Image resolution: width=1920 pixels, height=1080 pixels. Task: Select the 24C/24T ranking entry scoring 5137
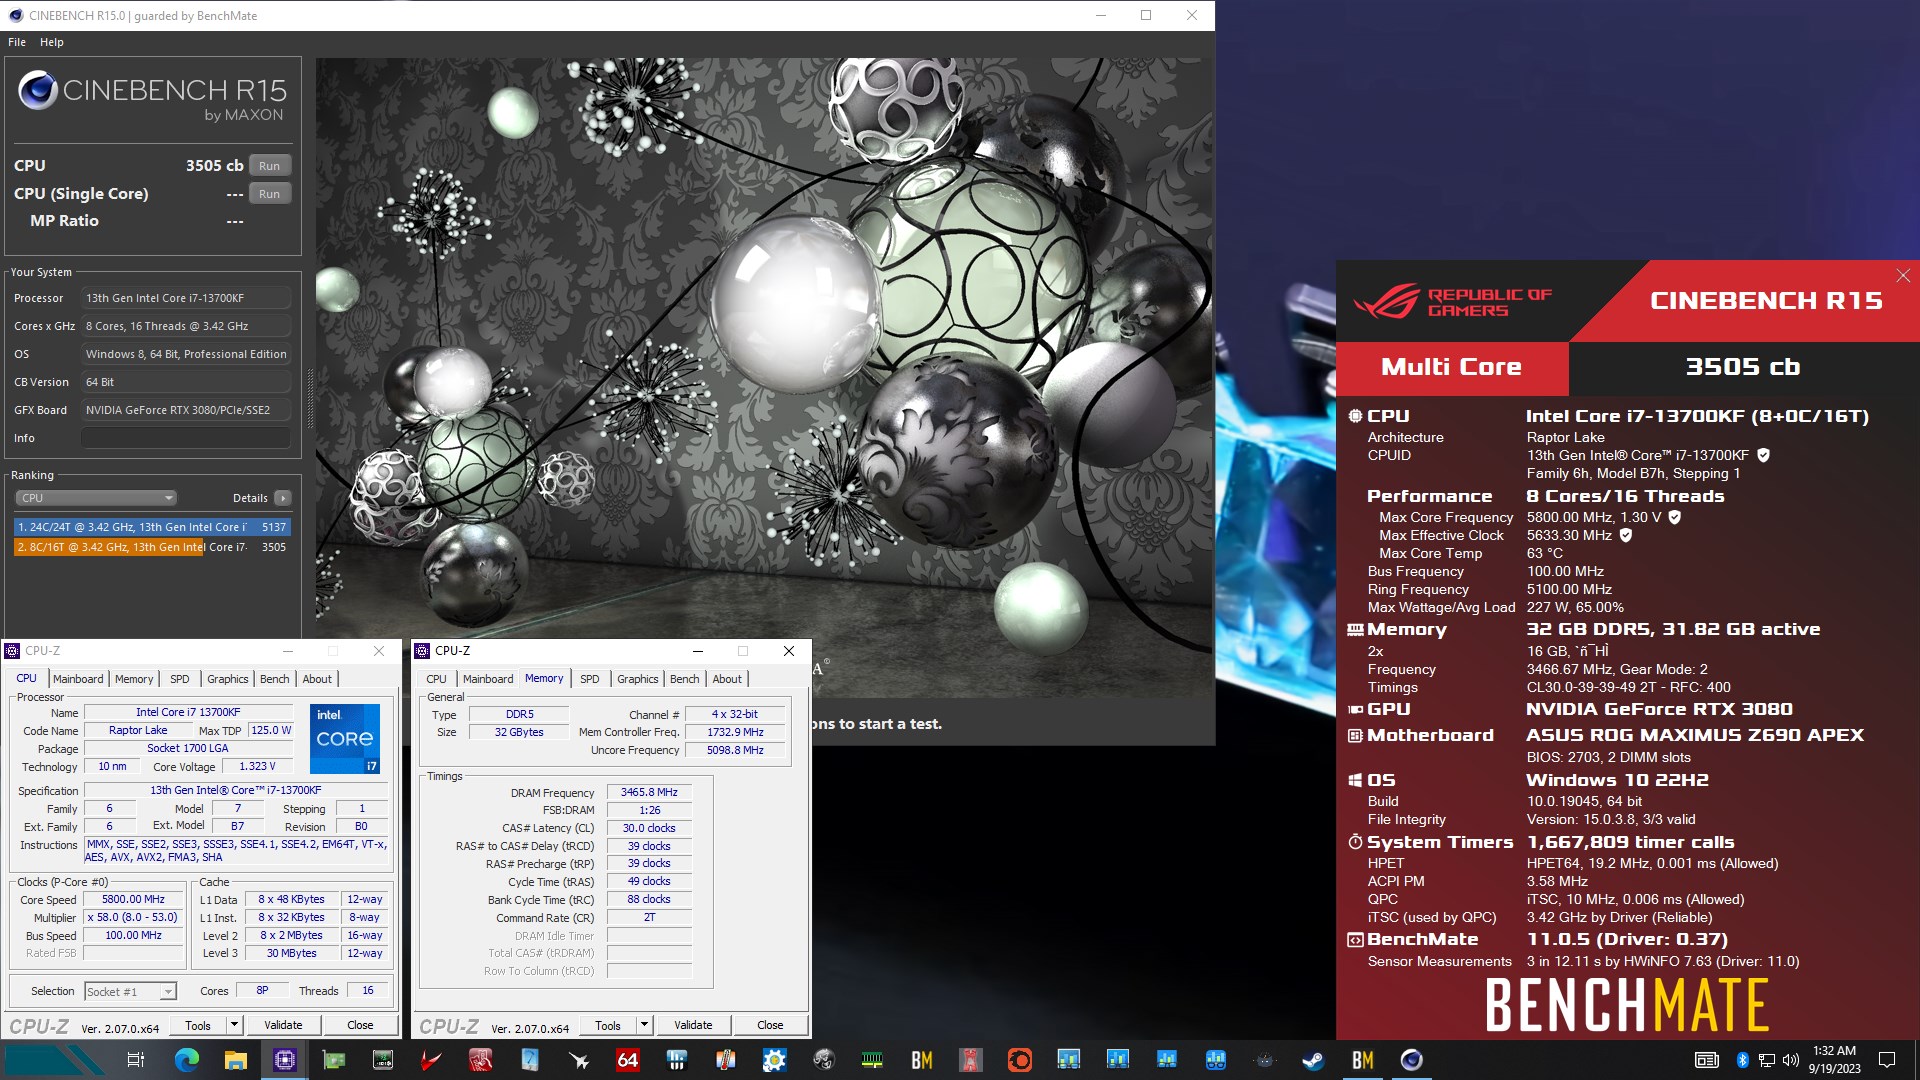coord(152,527)
